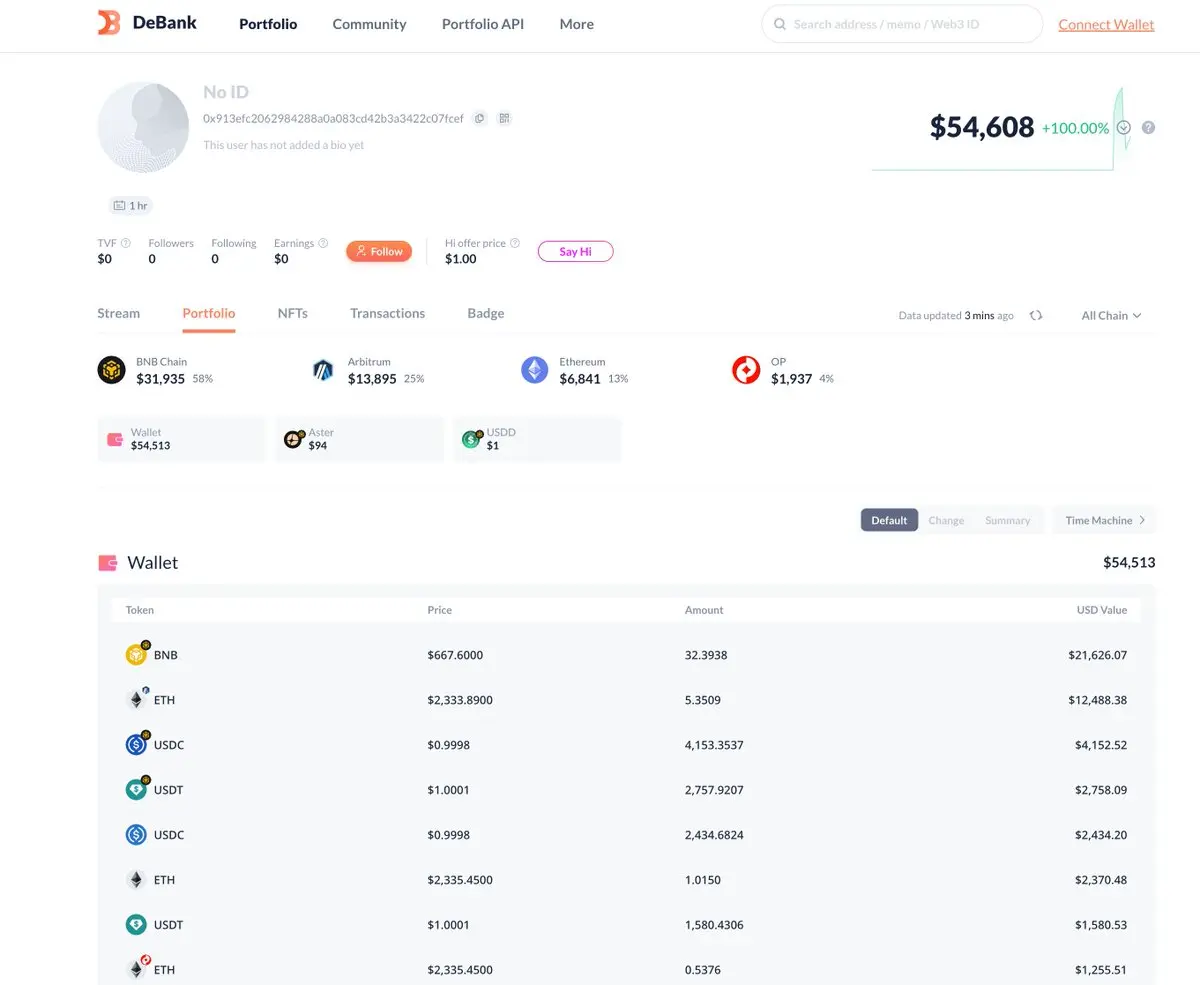Click Hi offer price info icon

click(515, 243)
